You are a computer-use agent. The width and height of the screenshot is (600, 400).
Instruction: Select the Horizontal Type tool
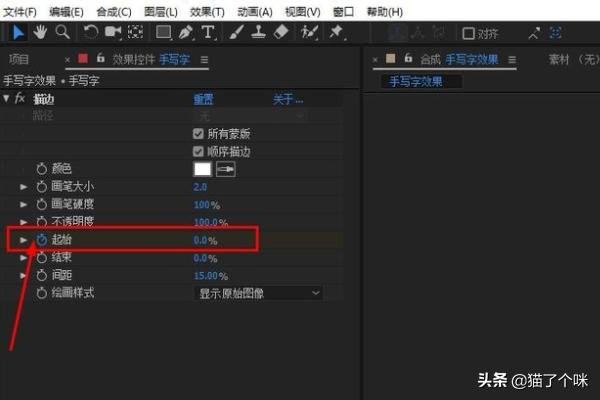(x=208, y=32)
